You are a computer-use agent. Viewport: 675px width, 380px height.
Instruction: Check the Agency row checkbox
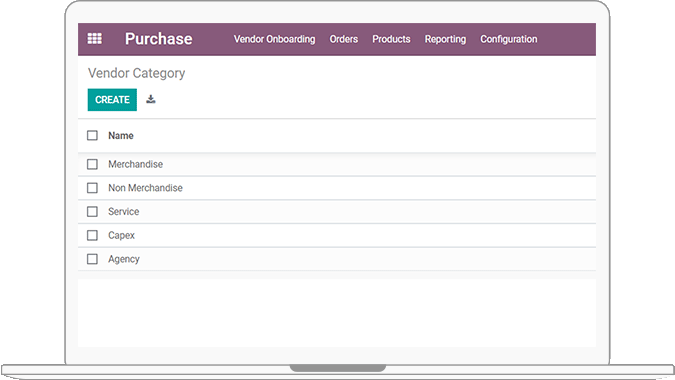(92, 259)
